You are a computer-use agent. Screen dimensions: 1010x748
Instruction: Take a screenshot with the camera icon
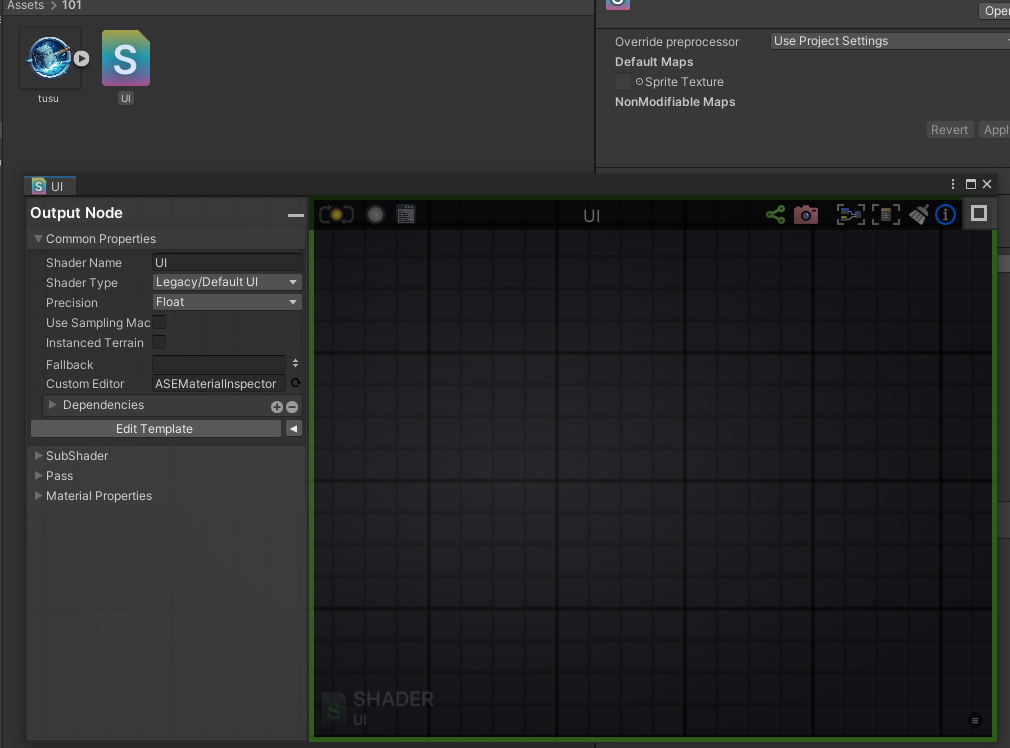(x=806, y=215)
